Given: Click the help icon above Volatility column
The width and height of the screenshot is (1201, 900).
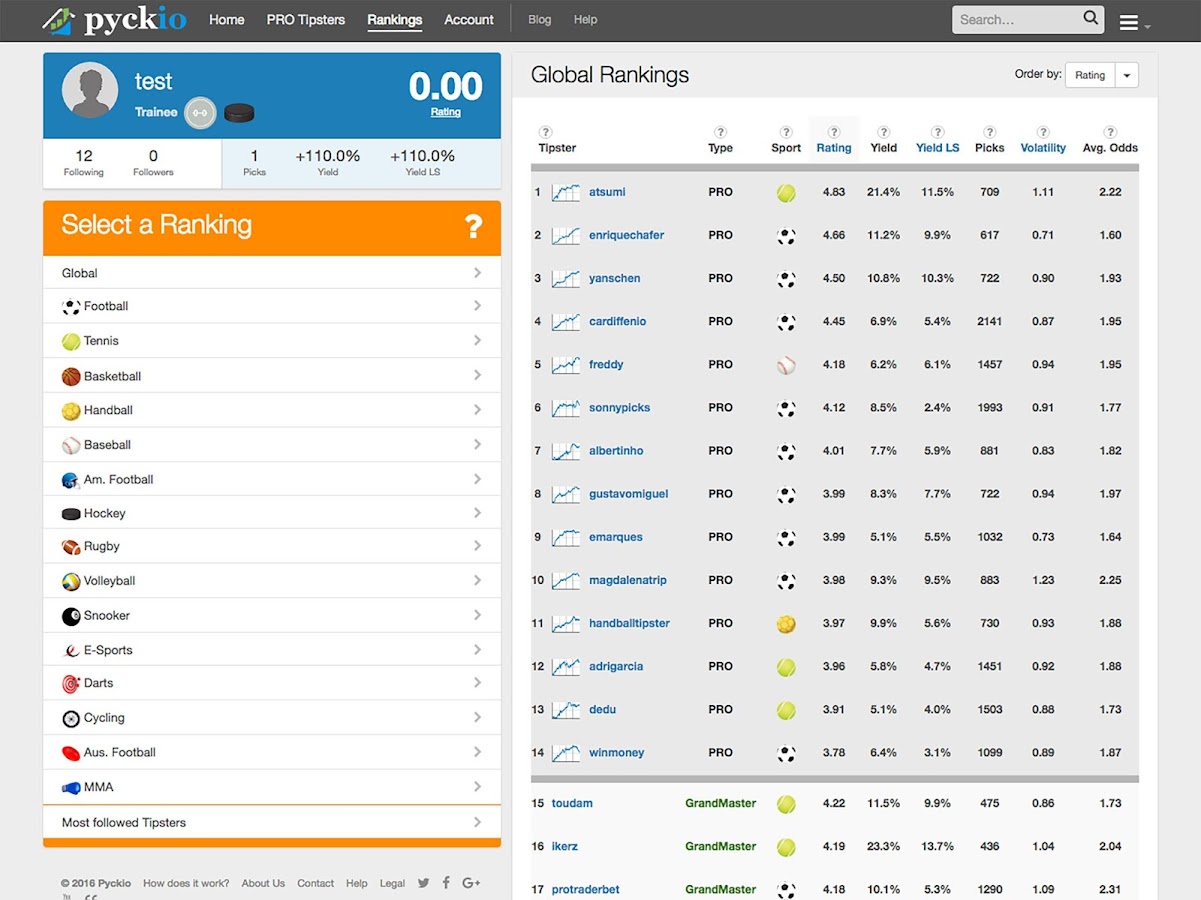Looking at the screenshot, I should tap(1043, 132).
